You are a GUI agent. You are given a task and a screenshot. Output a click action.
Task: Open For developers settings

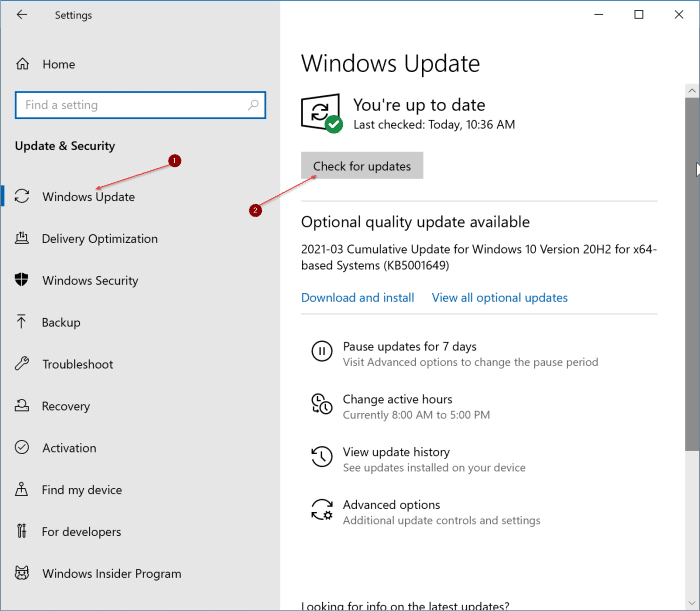click(x=81, y=532)
